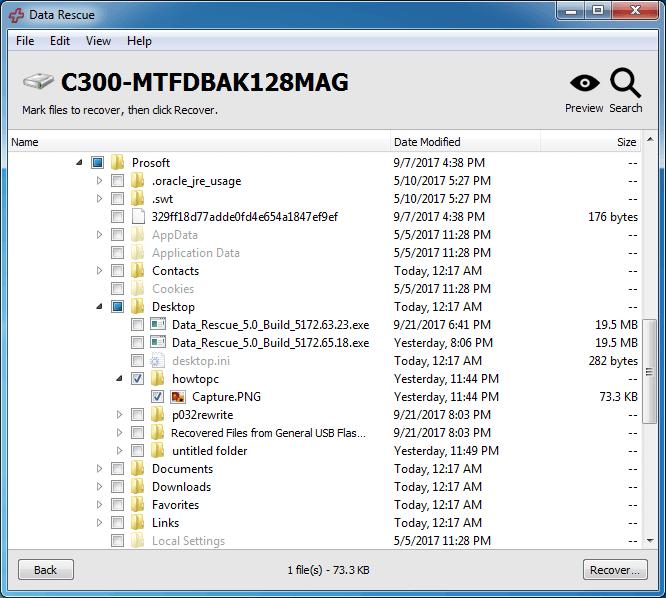Click the 73.3 KB size of Capture.PNG
This screenshot has width=666, height=598.
pyautogui.click(x=618, y=397)
